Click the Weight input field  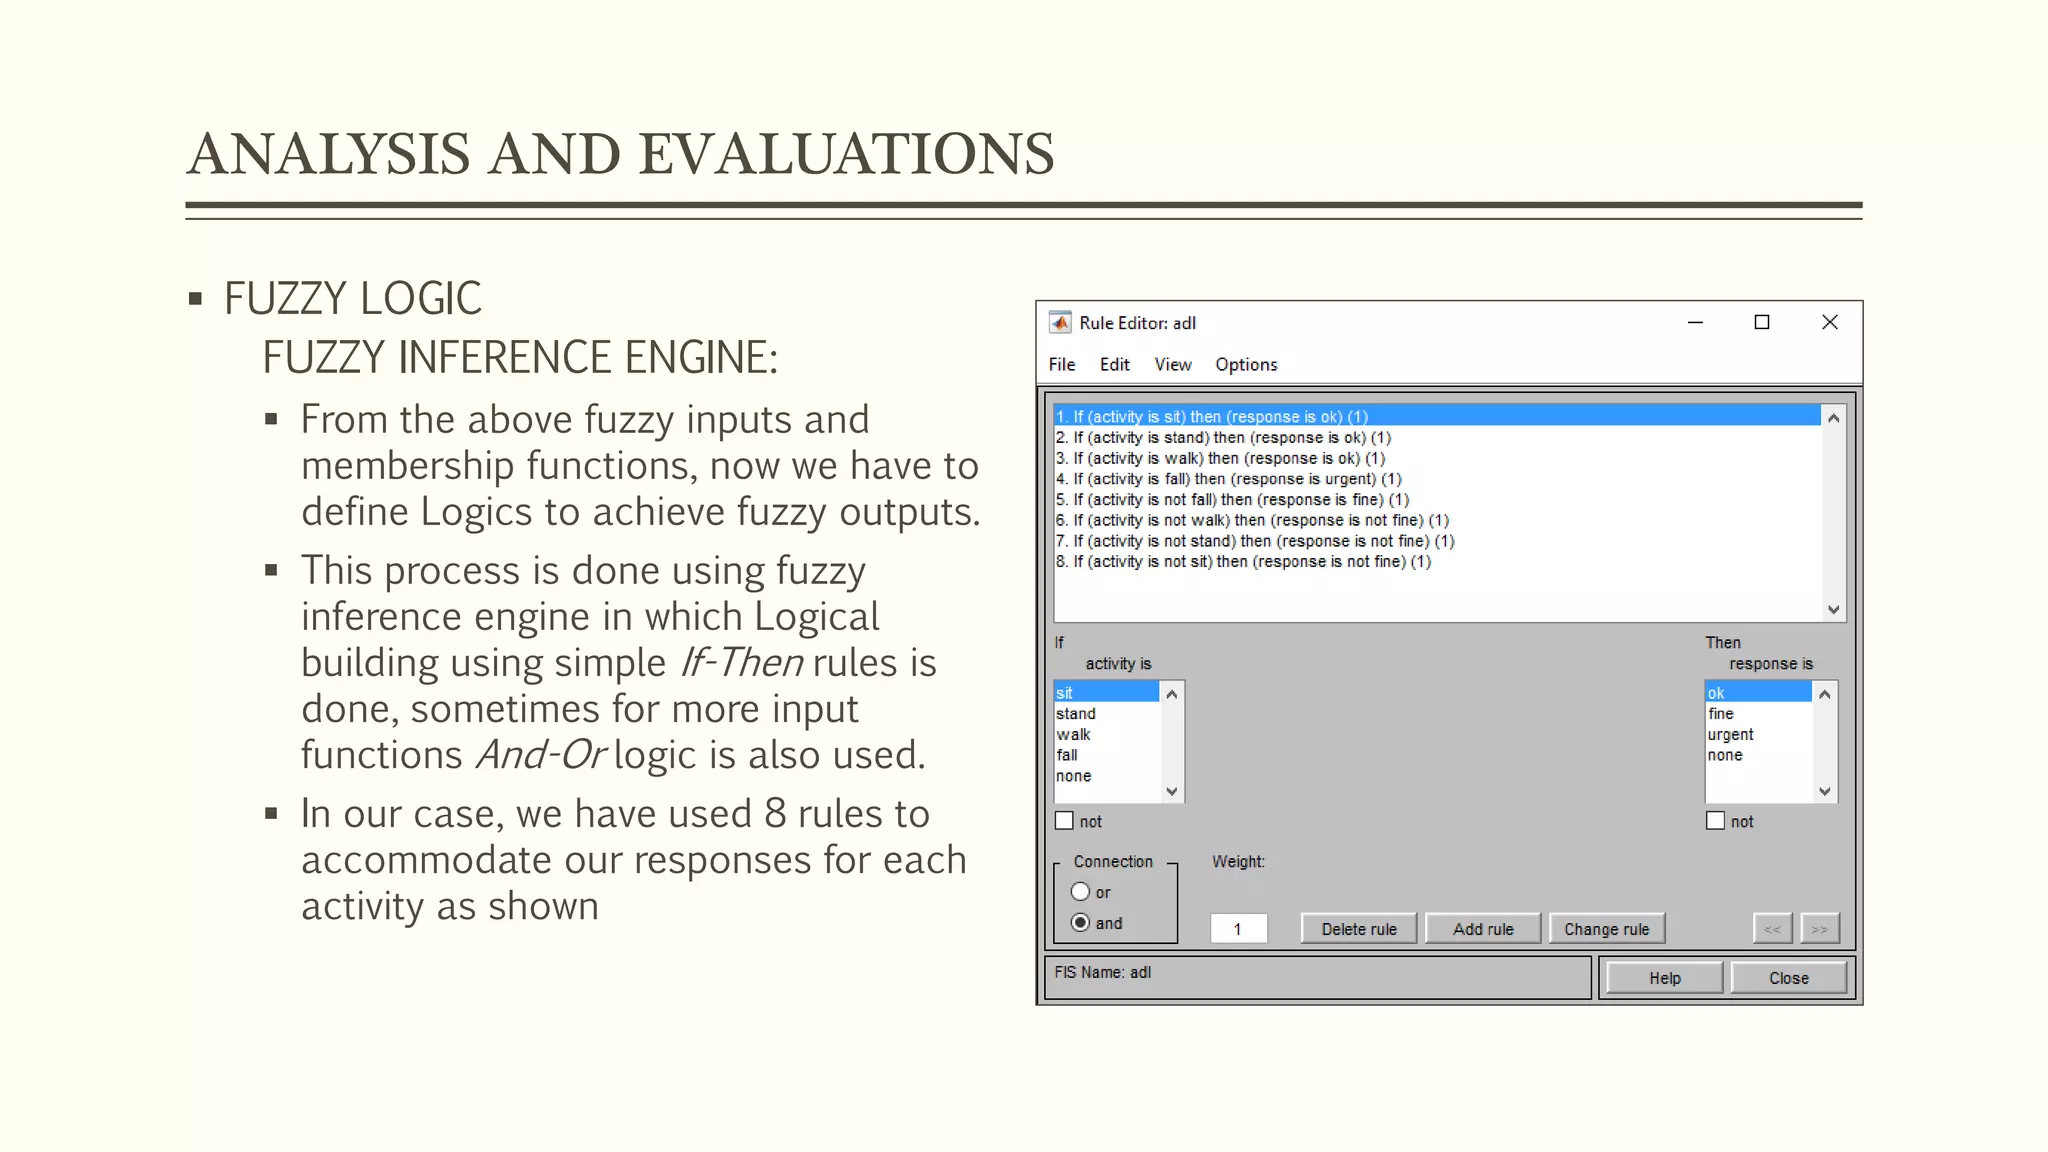(1238, 929)
